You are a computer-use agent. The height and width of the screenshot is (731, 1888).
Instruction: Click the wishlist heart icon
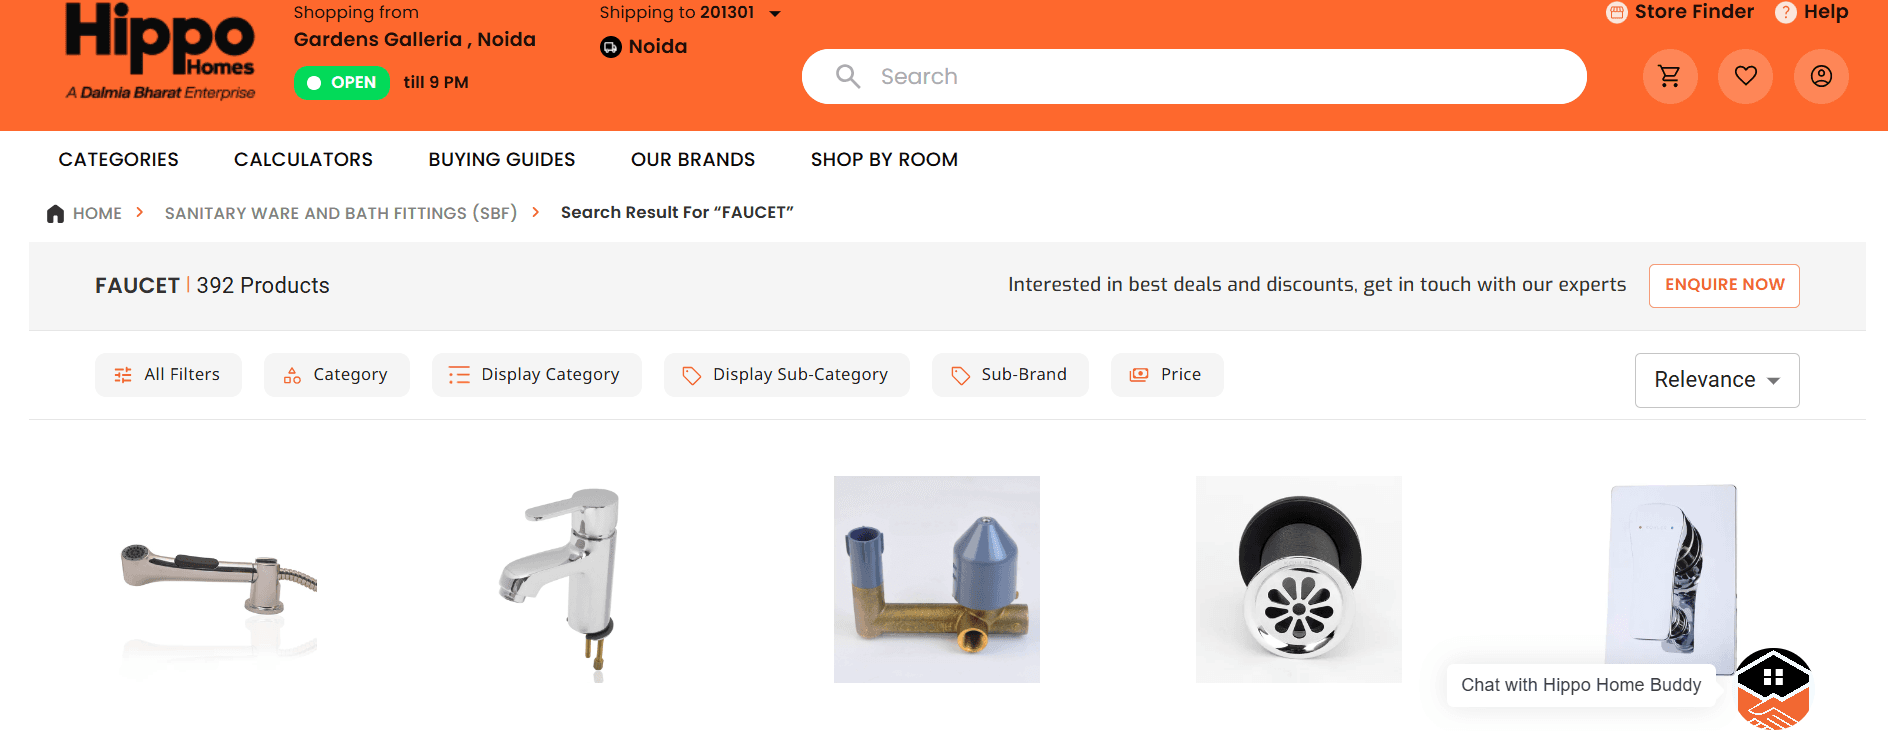coord(1745,76)
